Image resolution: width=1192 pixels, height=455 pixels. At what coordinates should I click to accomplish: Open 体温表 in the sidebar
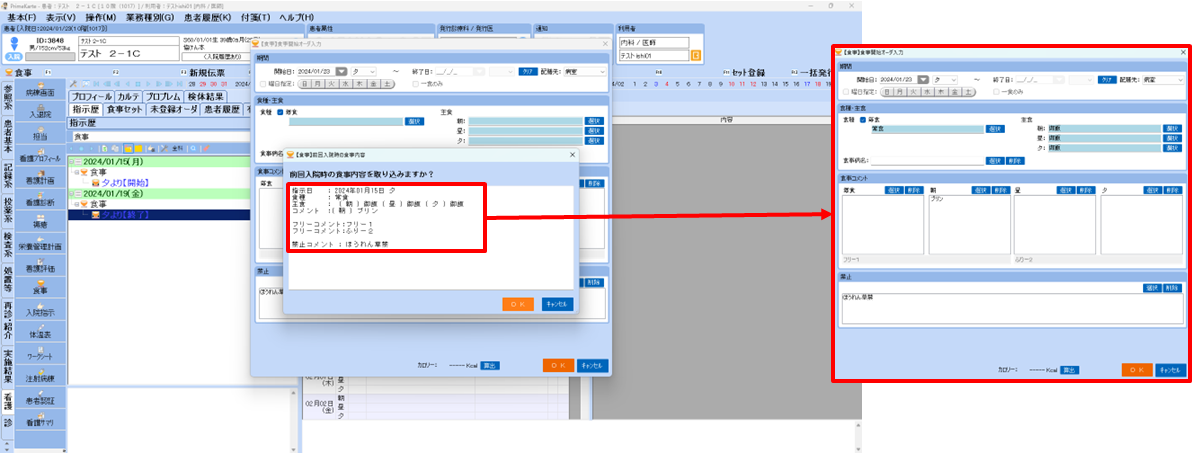click(x=40, y=330)
